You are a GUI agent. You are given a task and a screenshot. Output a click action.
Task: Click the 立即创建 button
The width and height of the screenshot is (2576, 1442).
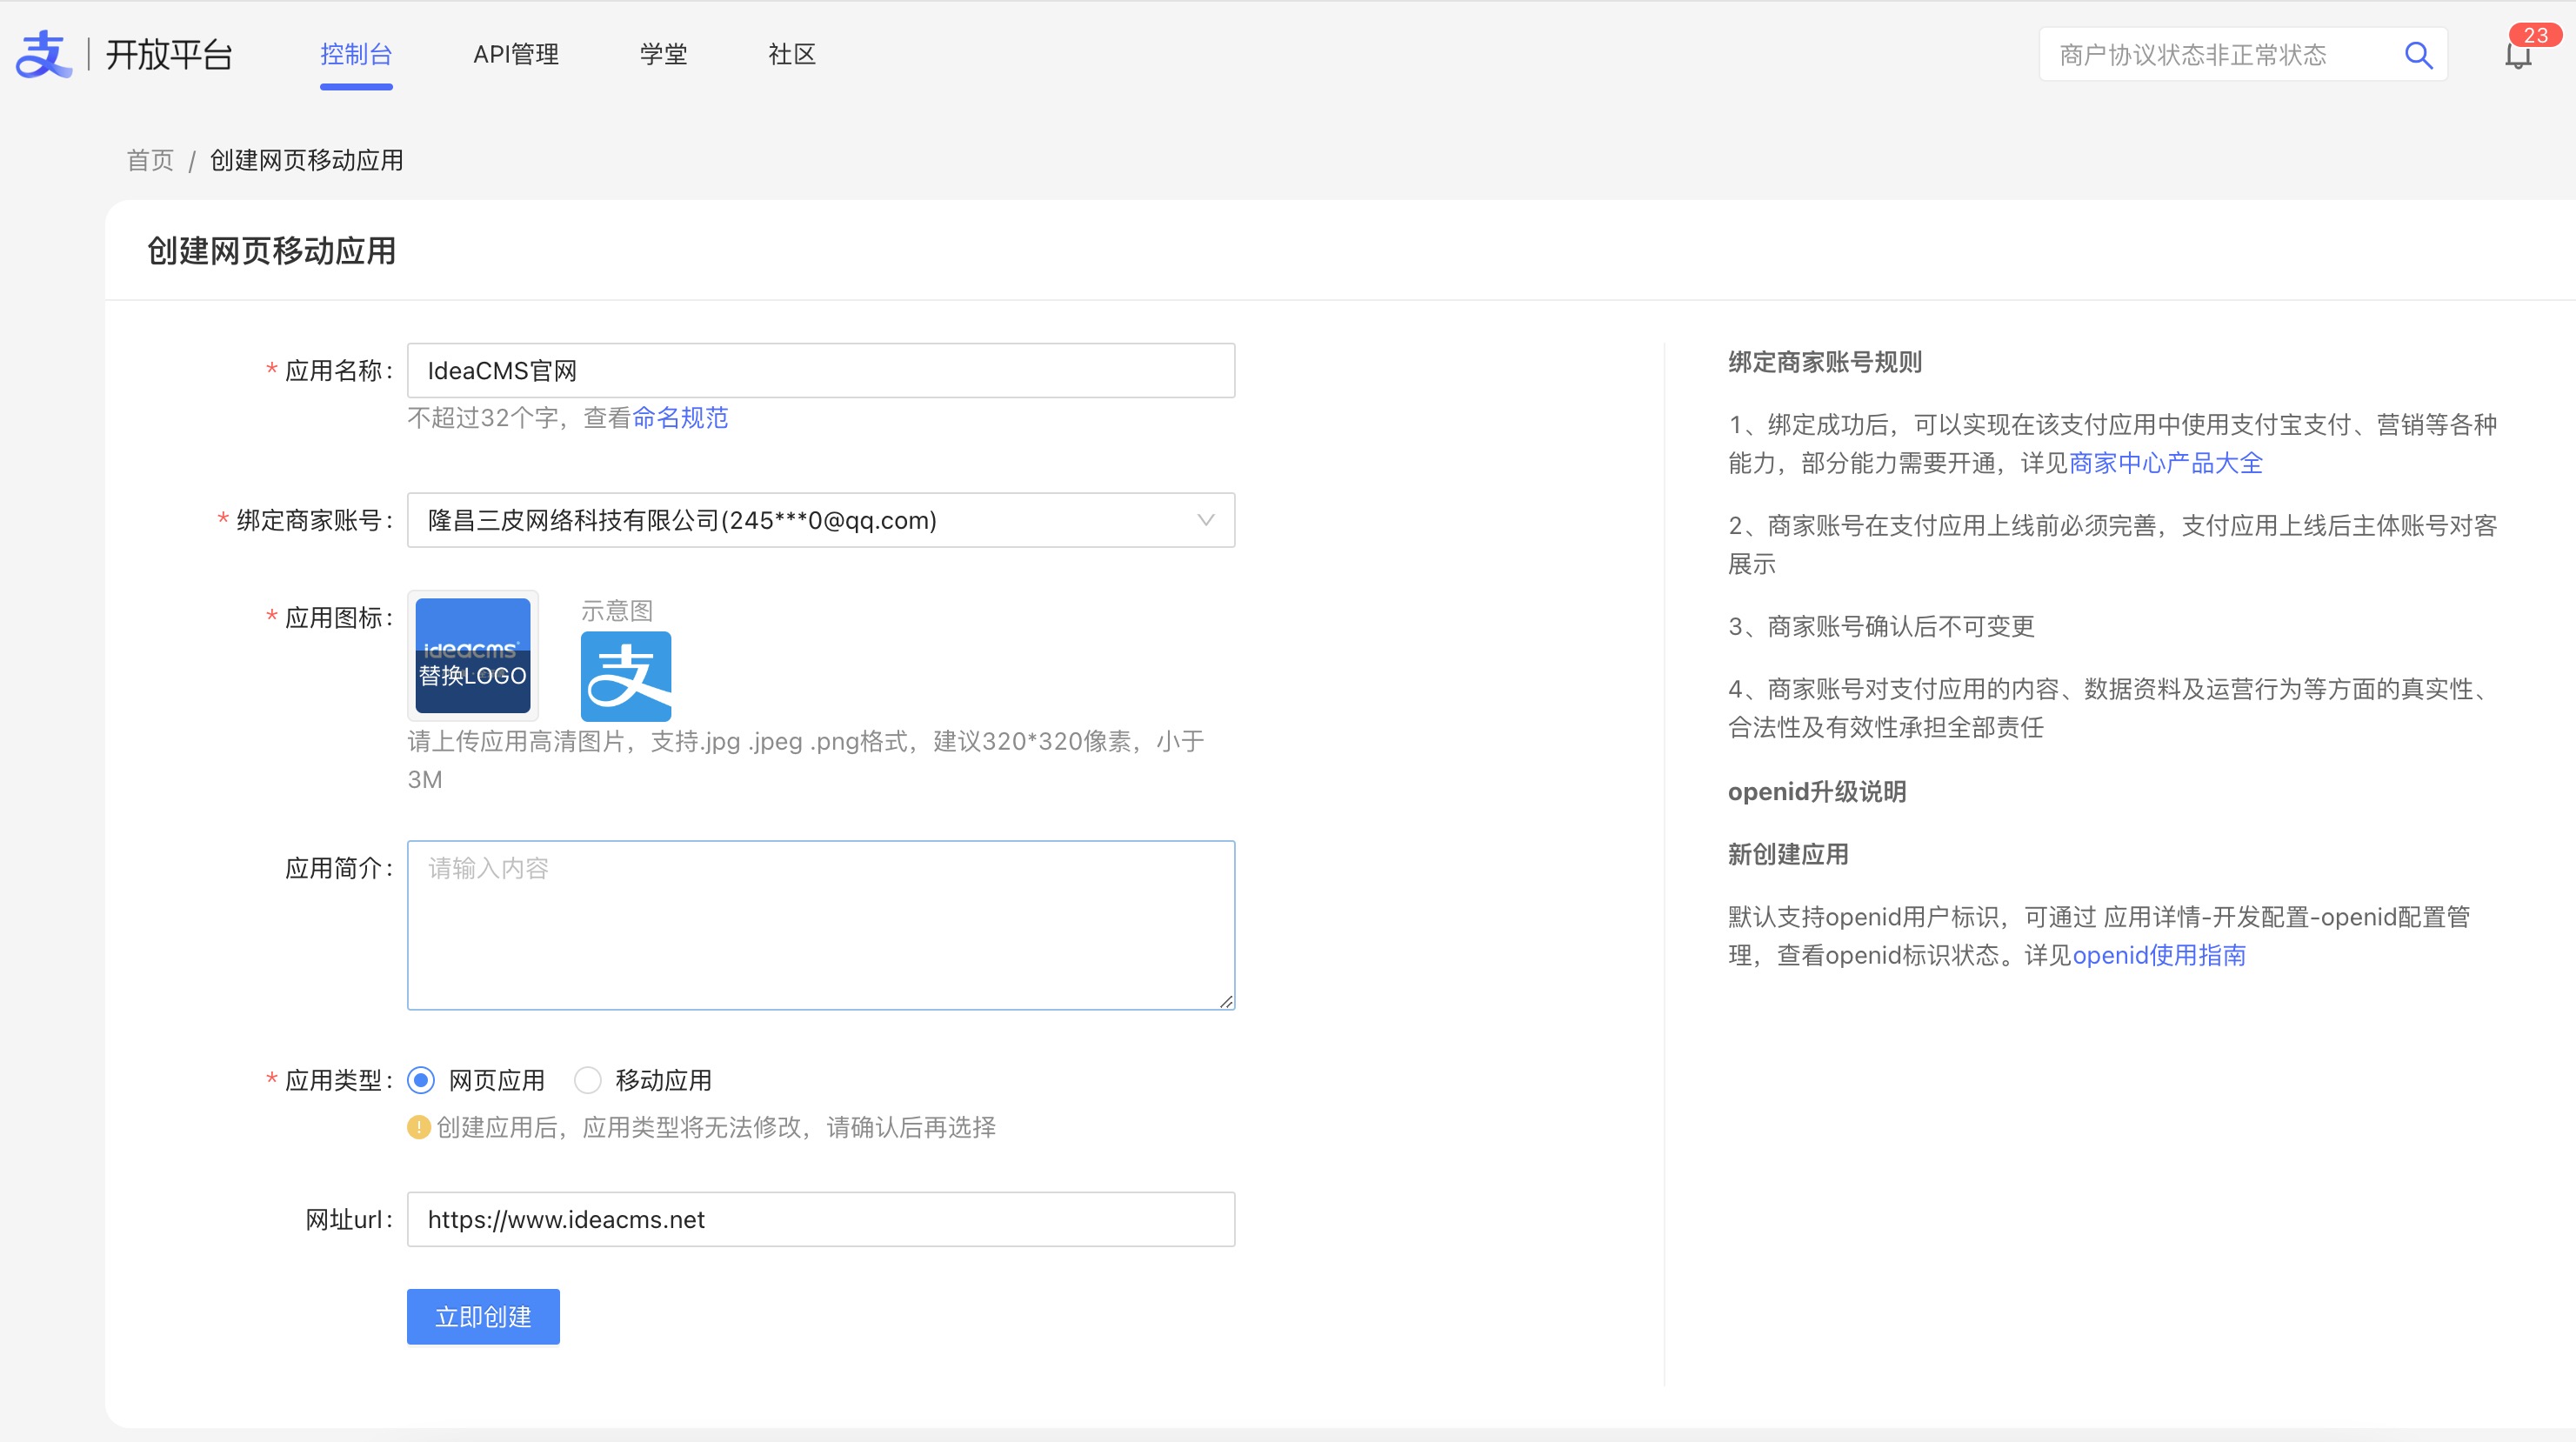pos(483,1316)
